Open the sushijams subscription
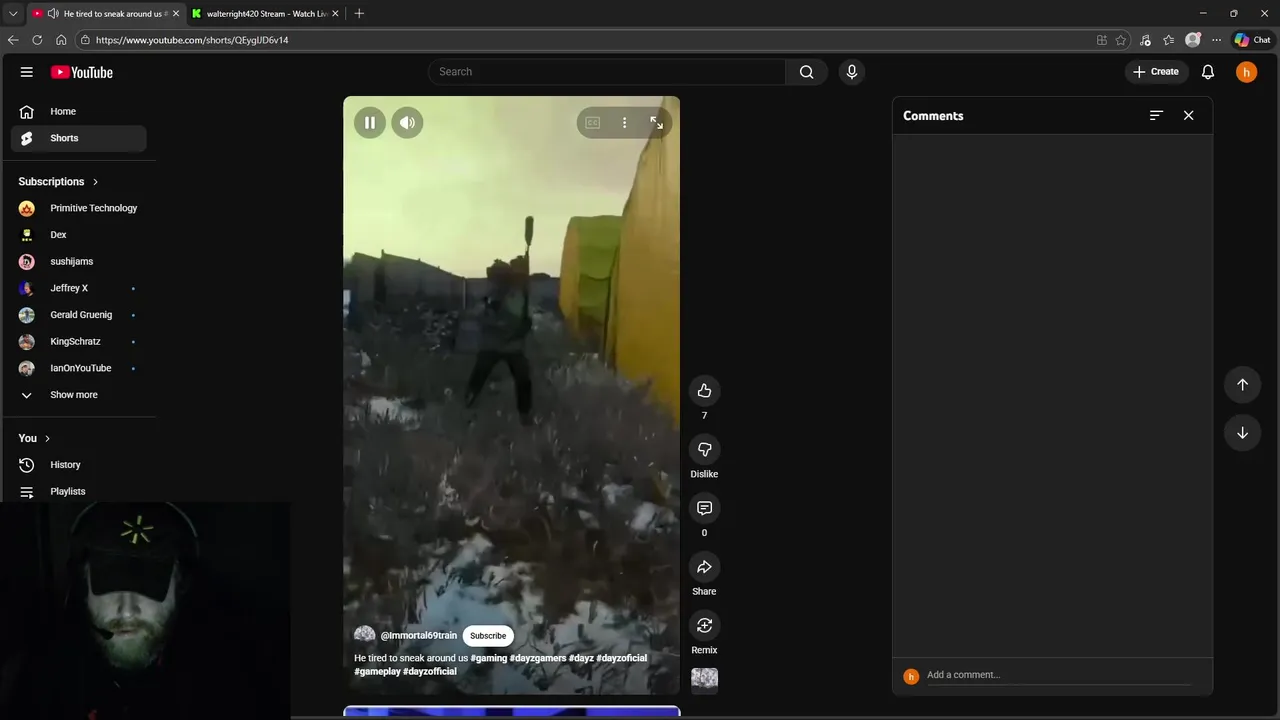This screenshot has height=720, width=1280. [x=78, y=262]
